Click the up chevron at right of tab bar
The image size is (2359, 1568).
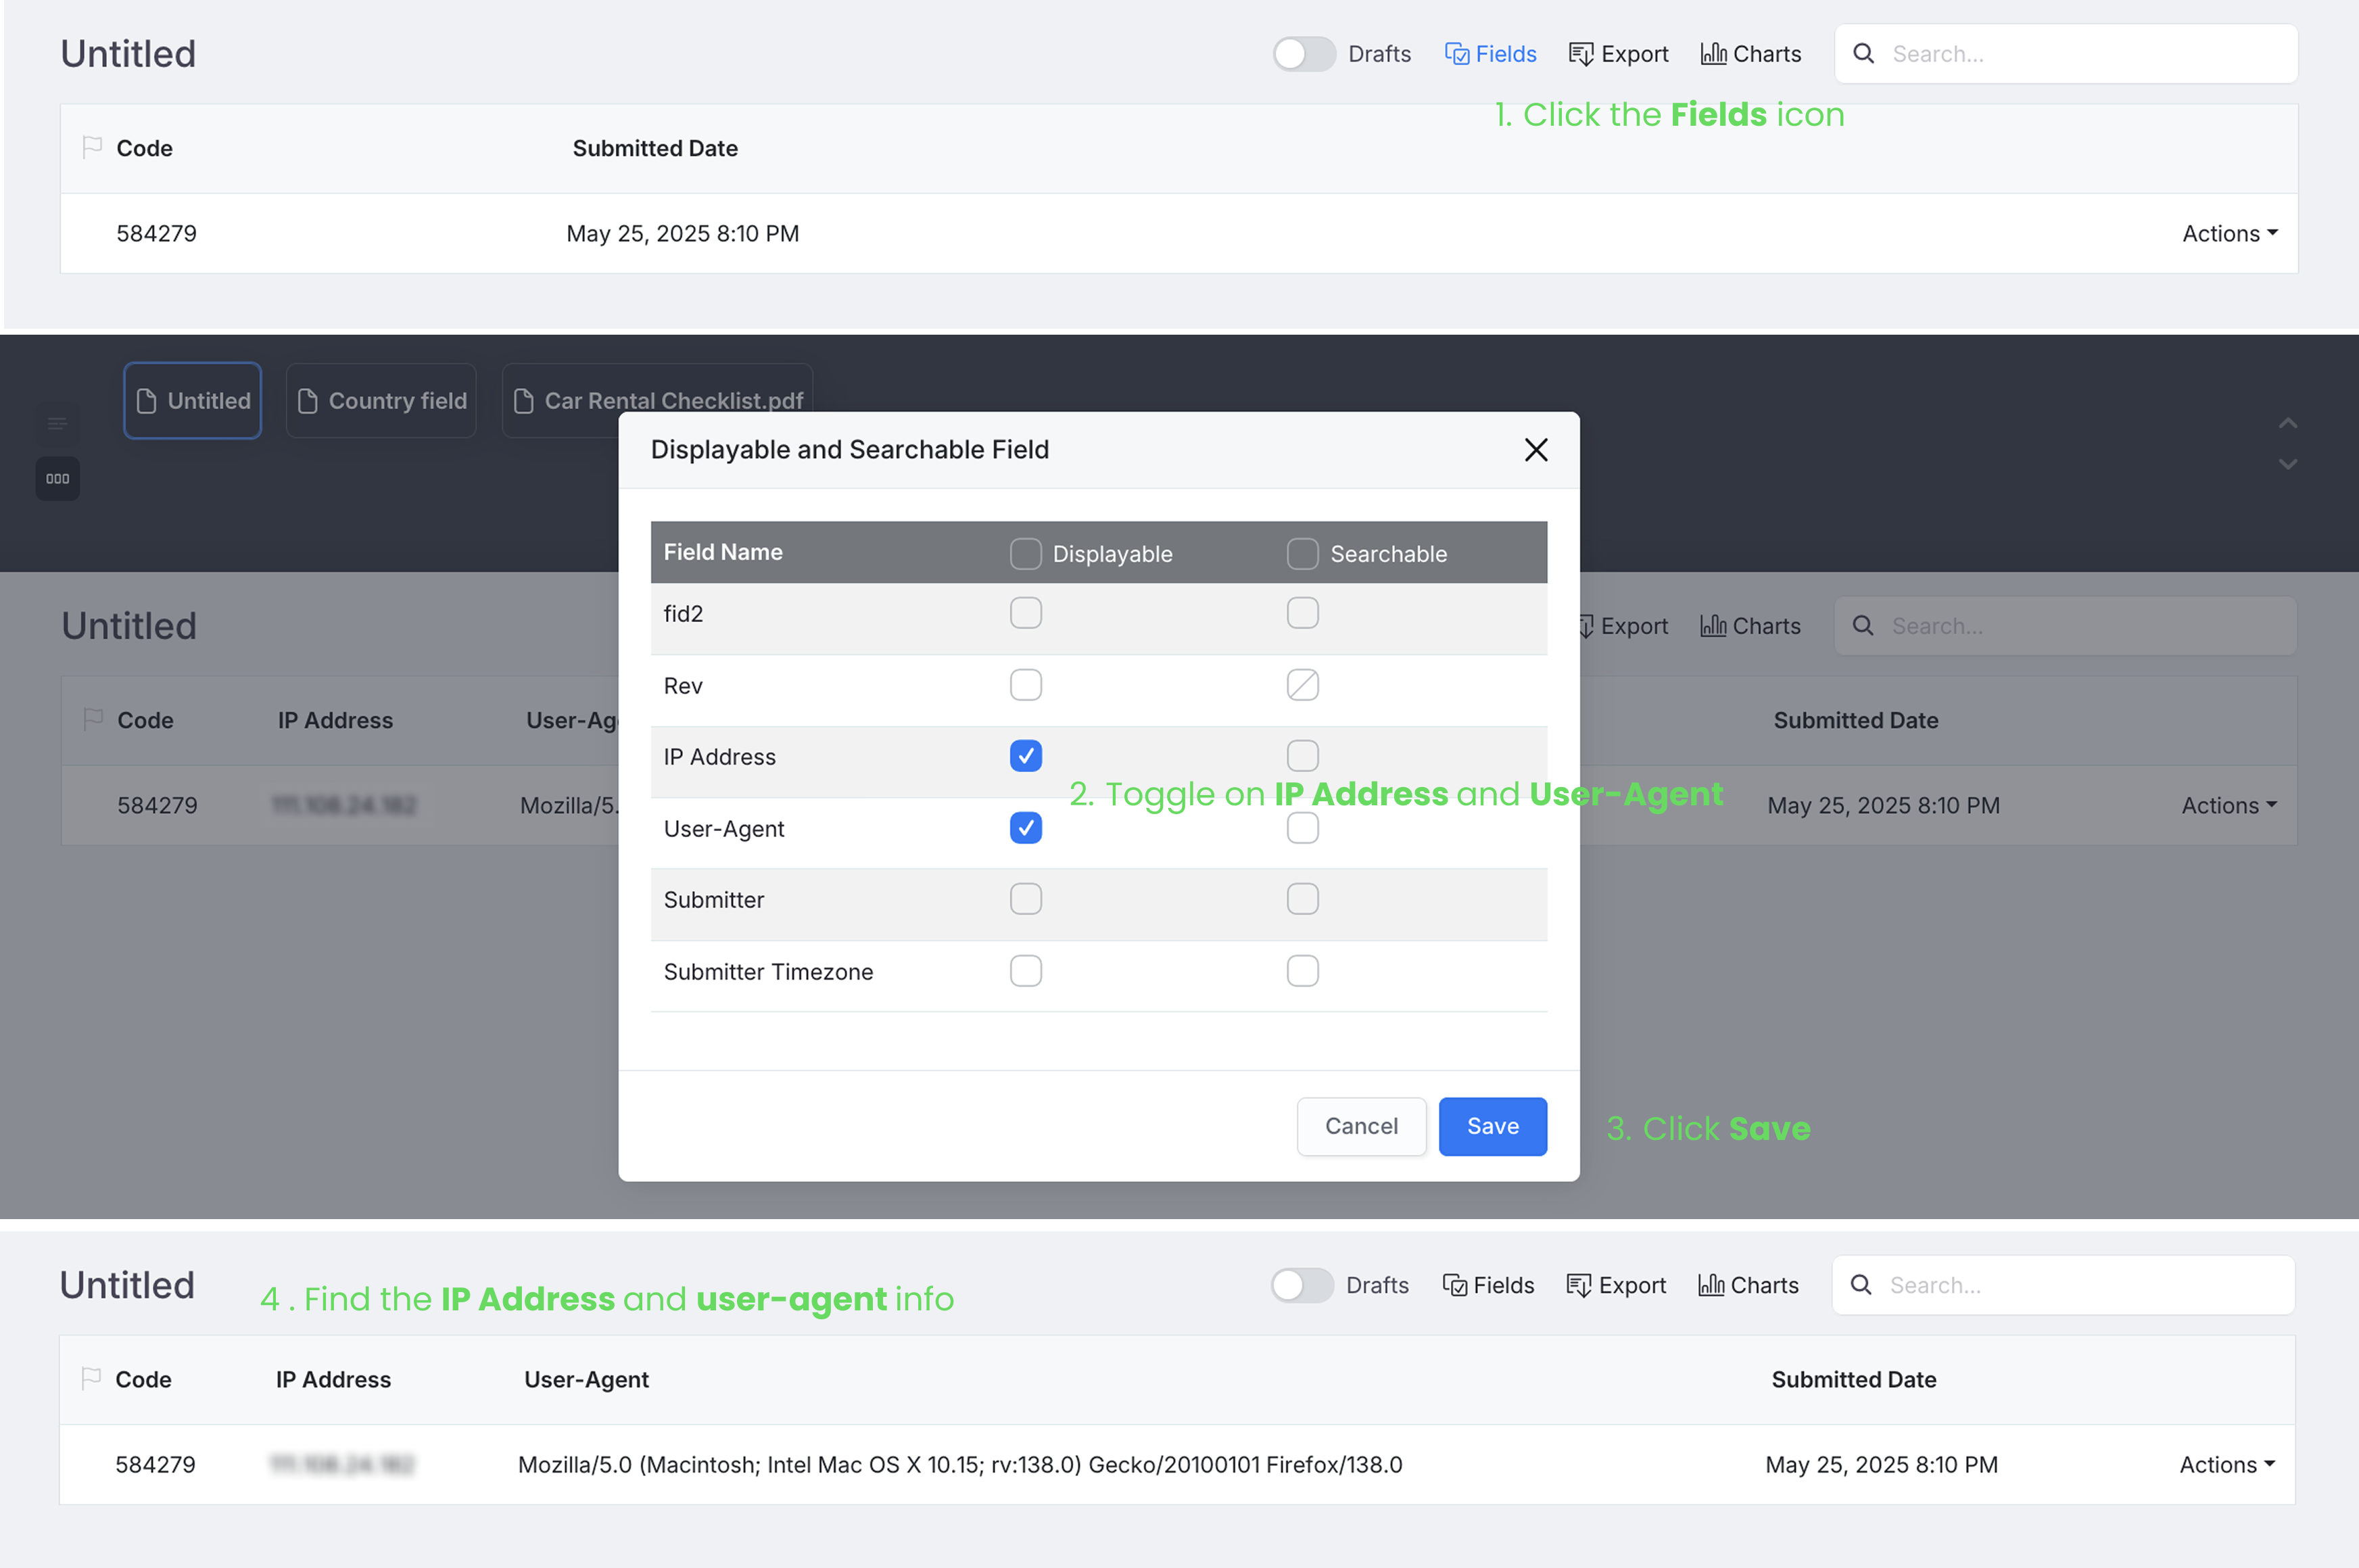click(x=2287, y=424)
